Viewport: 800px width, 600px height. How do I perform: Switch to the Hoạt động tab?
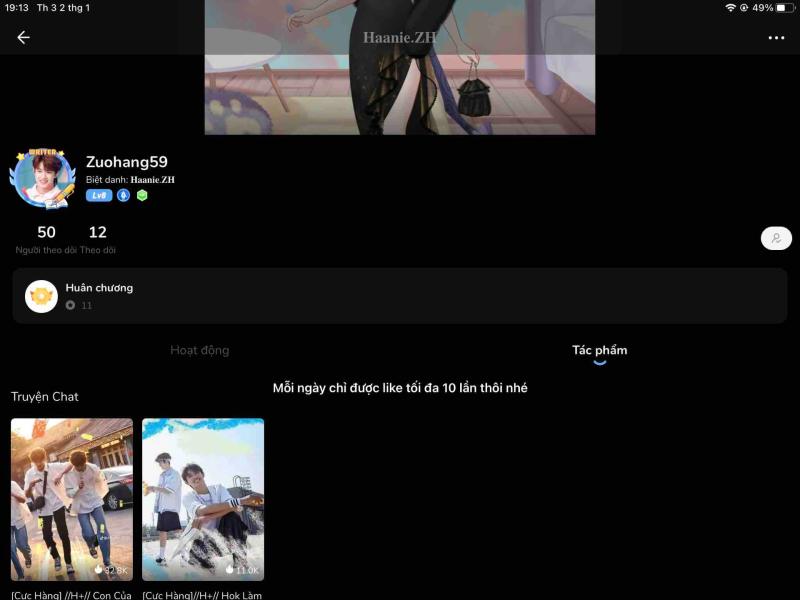pos(200,350)
